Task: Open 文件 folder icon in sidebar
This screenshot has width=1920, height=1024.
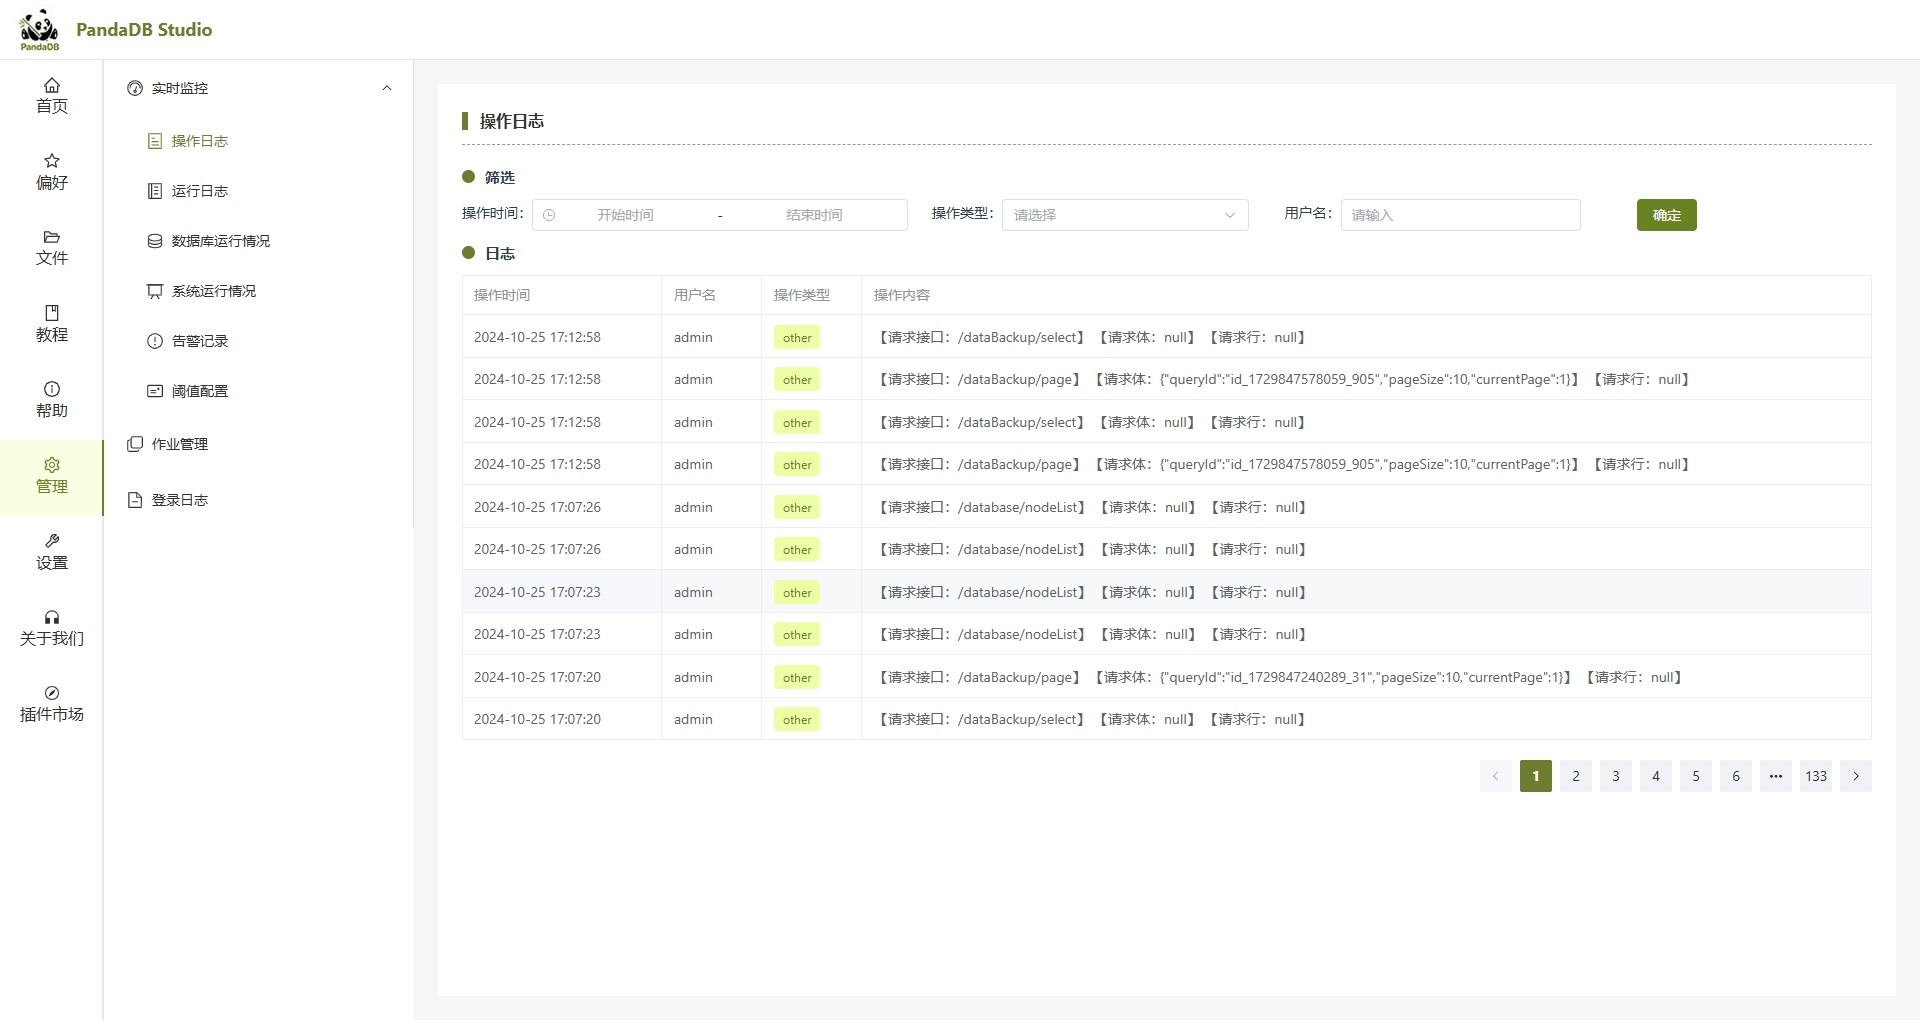Action: pos(52,237)
